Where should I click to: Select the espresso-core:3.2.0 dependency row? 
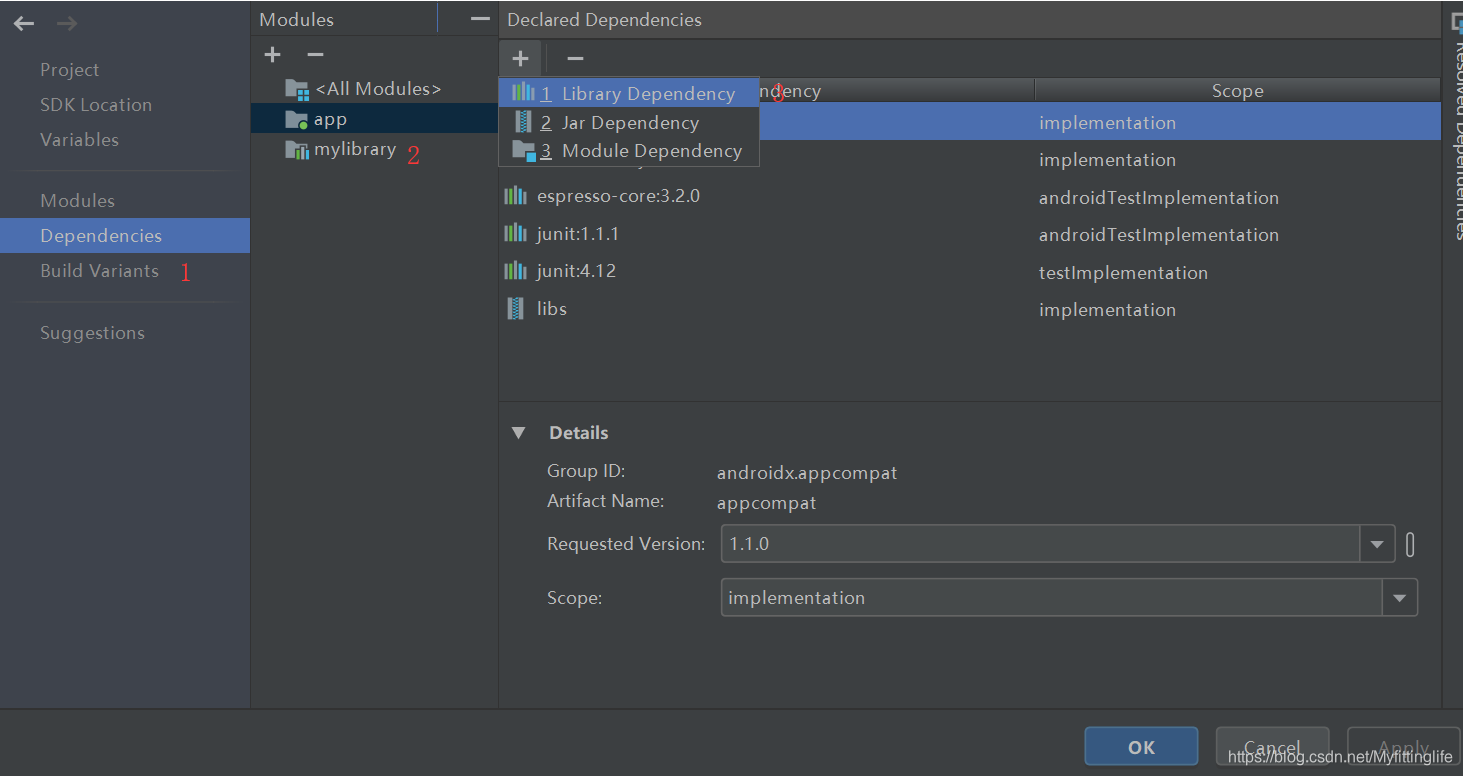pos(969,197)
